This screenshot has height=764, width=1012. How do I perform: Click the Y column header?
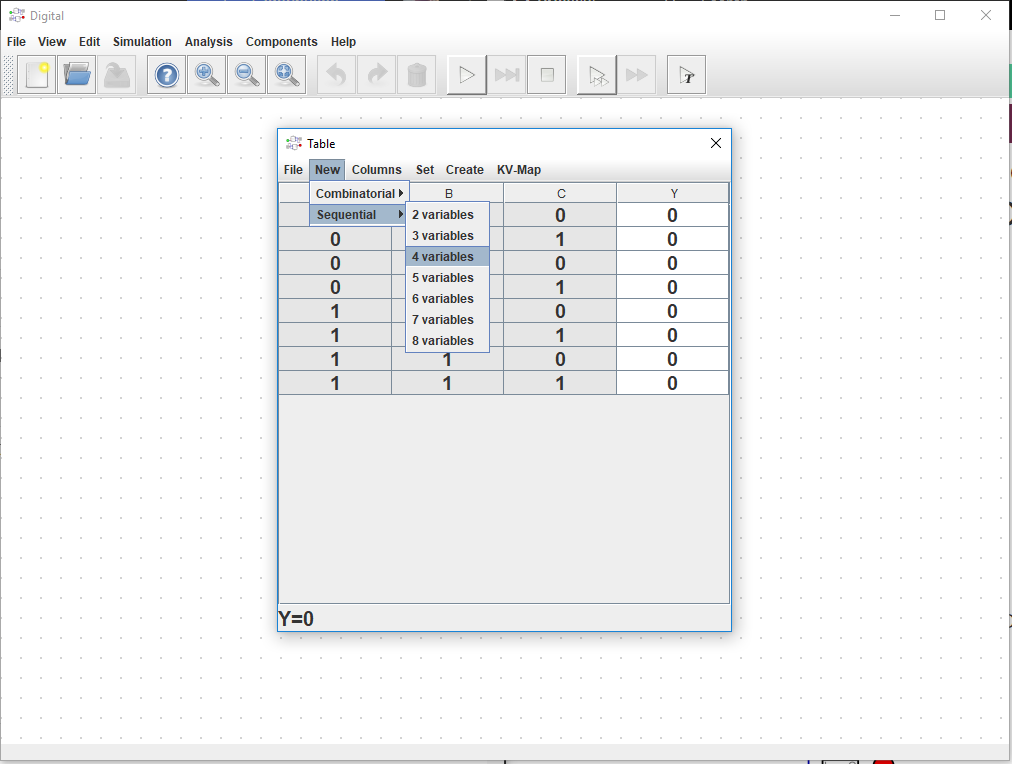point(673,194)
